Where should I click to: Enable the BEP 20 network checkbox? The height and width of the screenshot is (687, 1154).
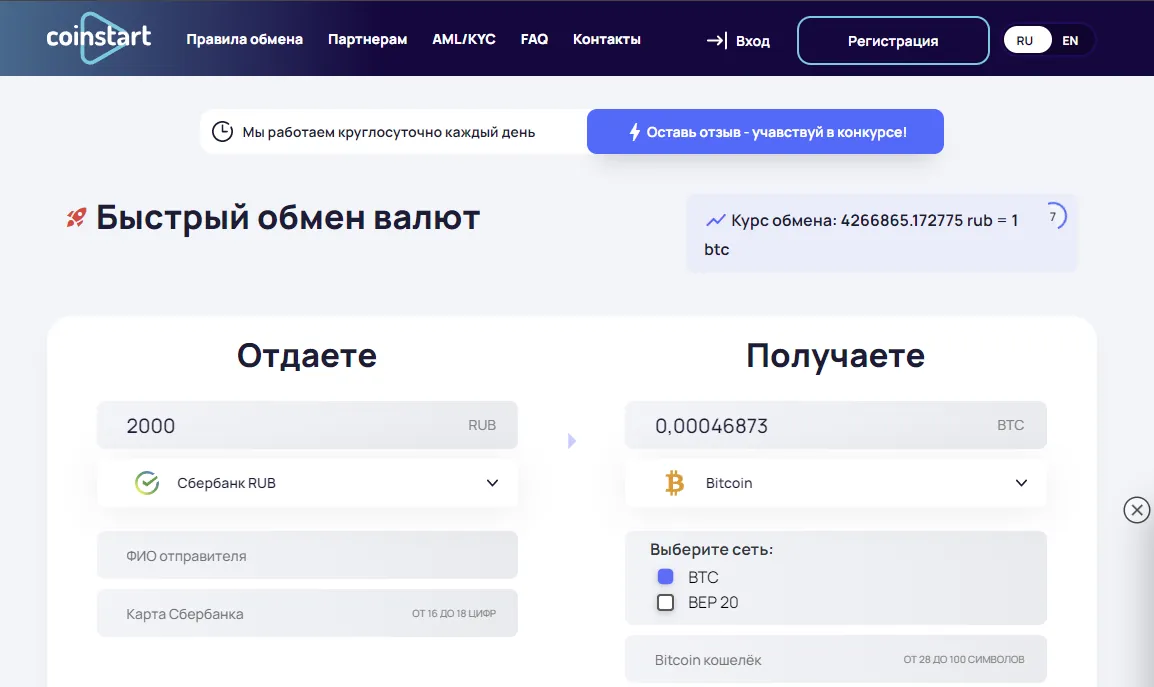click(x=666, y=603)
